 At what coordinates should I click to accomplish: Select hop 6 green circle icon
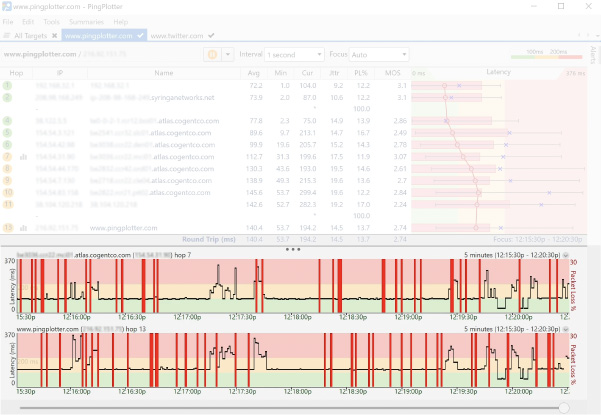pyautogui.click(x=7, y=145)
